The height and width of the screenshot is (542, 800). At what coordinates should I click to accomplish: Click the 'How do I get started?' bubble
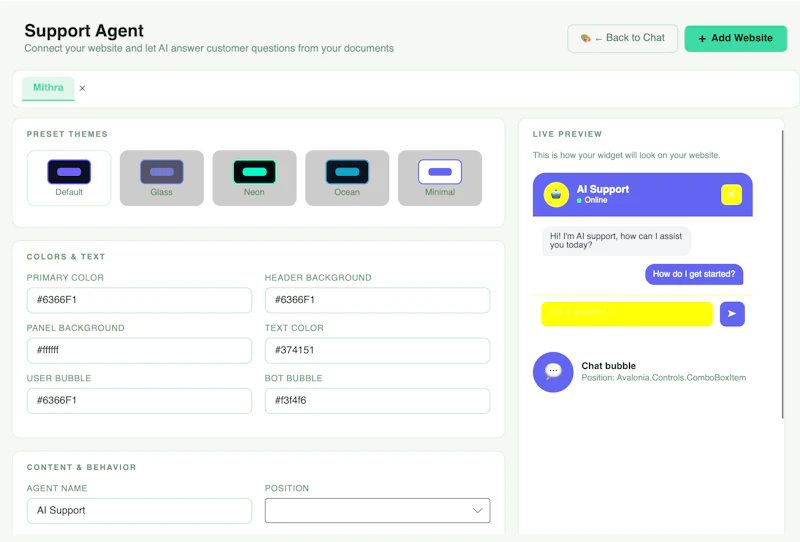(x=694, y=274)
